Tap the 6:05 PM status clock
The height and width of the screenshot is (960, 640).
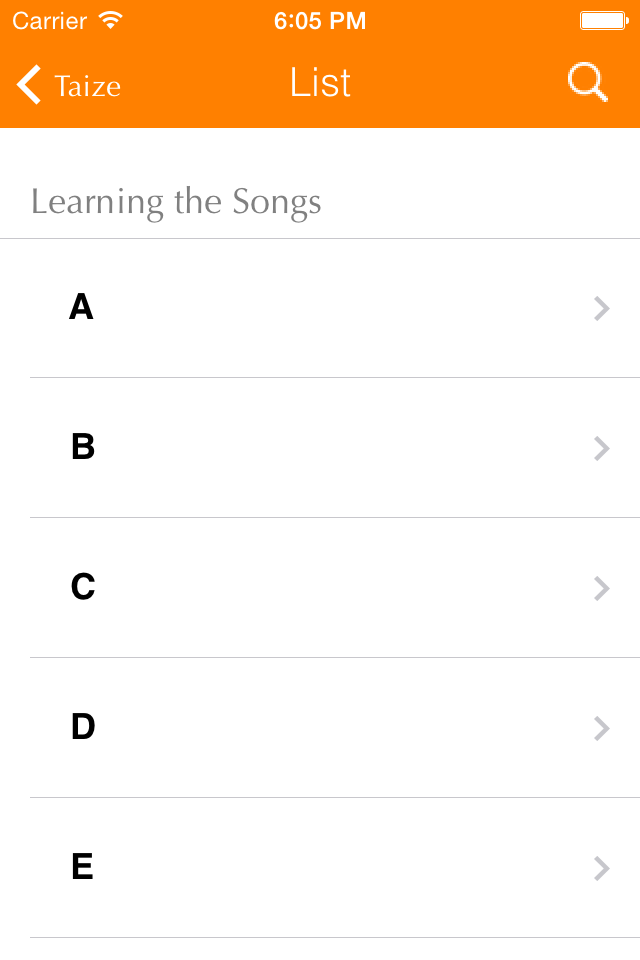(x=320, y=20)
